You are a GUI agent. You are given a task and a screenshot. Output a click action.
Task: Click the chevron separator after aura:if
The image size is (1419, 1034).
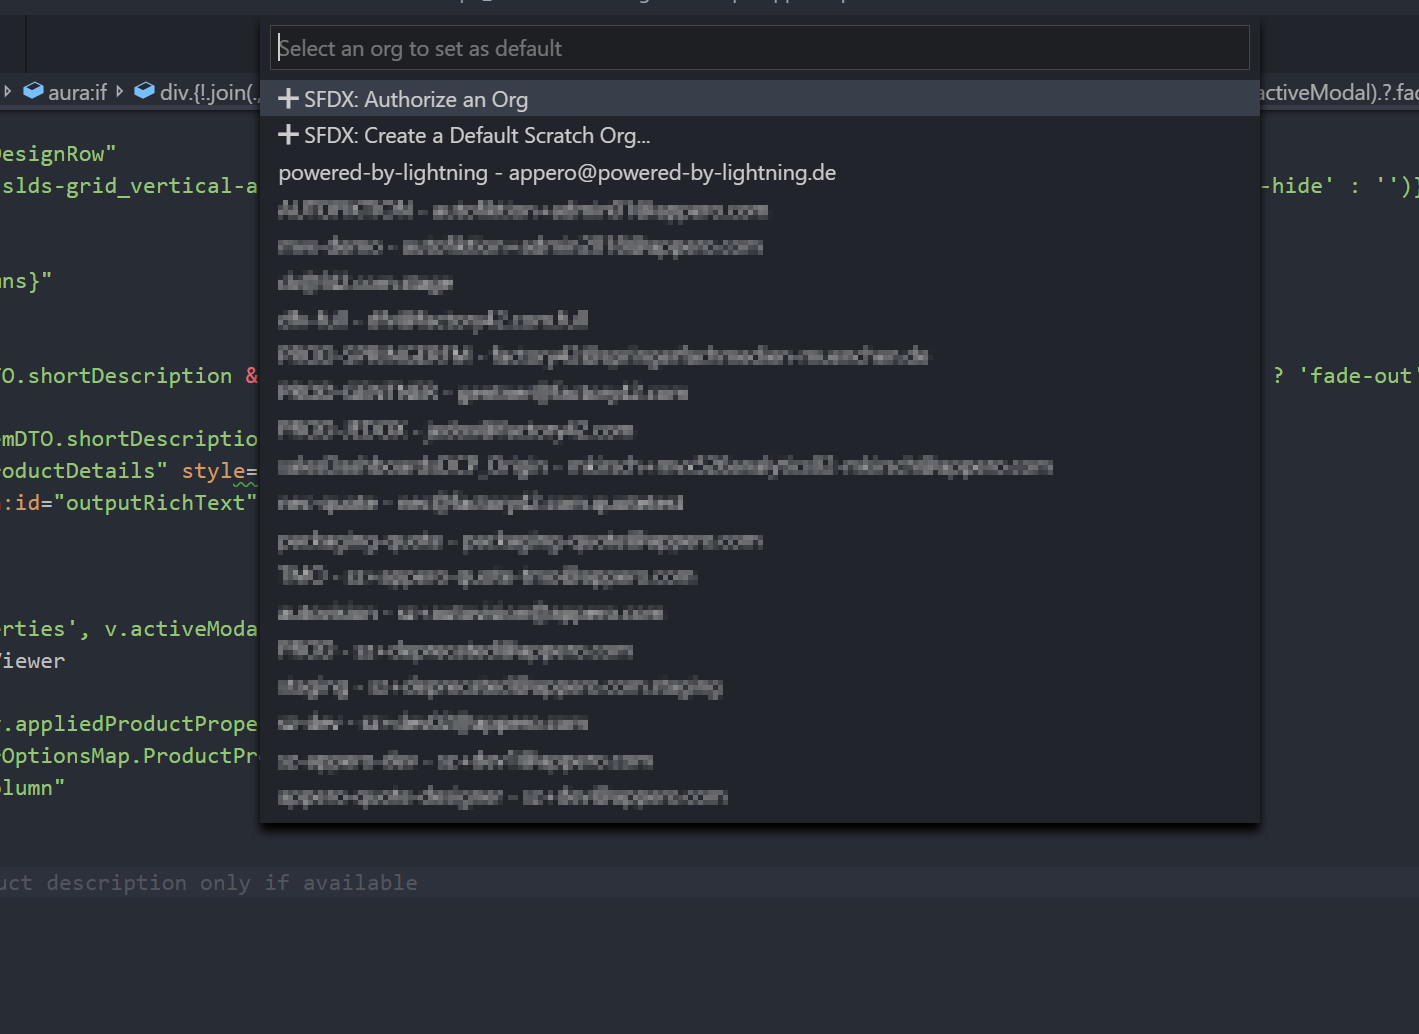click(x=119, y=90)
